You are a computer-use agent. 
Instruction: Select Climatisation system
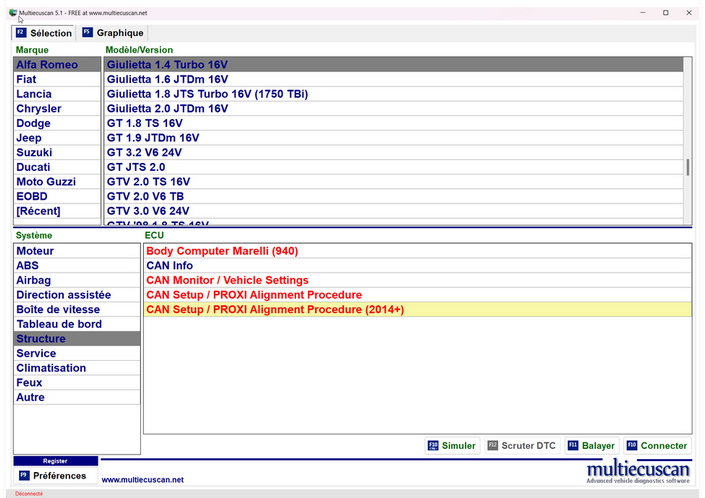[77, 368]
